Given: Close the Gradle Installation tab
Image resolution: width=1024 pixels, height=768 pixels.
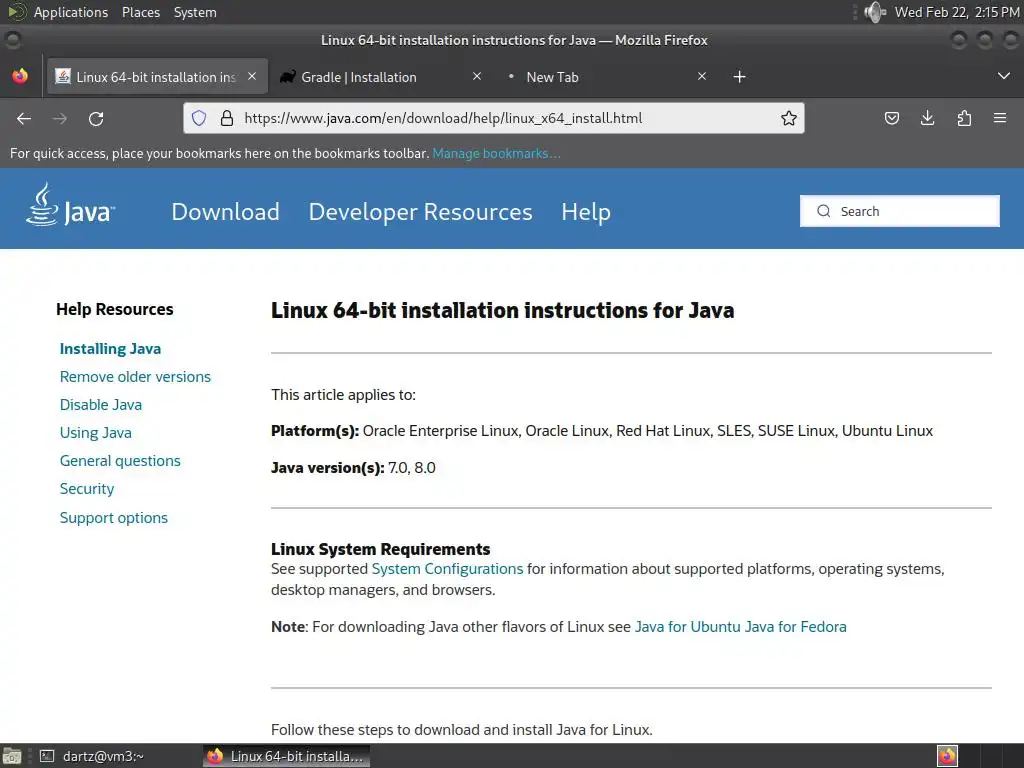Looking at the screenshot, I should [477, 76].
